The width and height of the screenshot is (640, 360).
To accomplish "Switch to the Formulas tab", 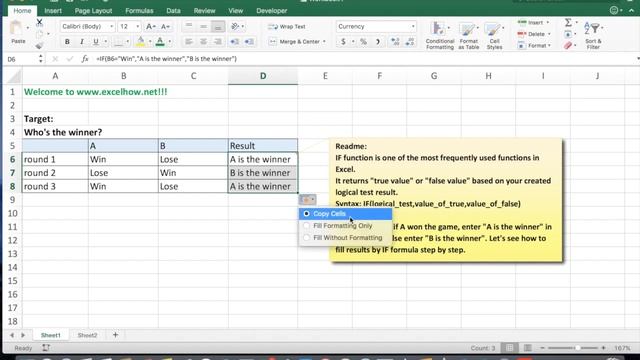I will 139,11.
